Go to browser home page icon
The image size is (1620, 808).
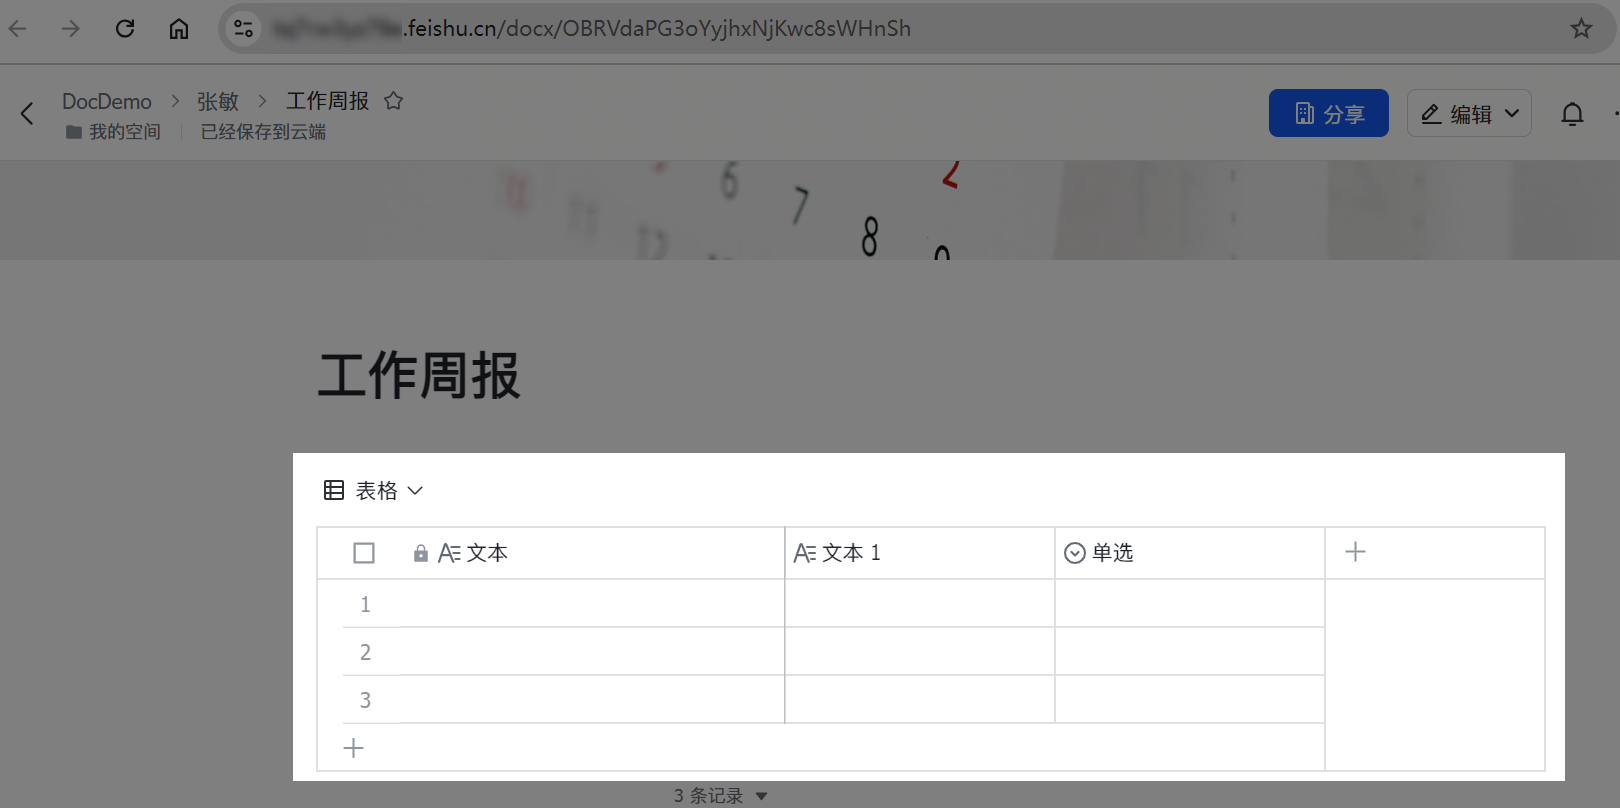179,29
